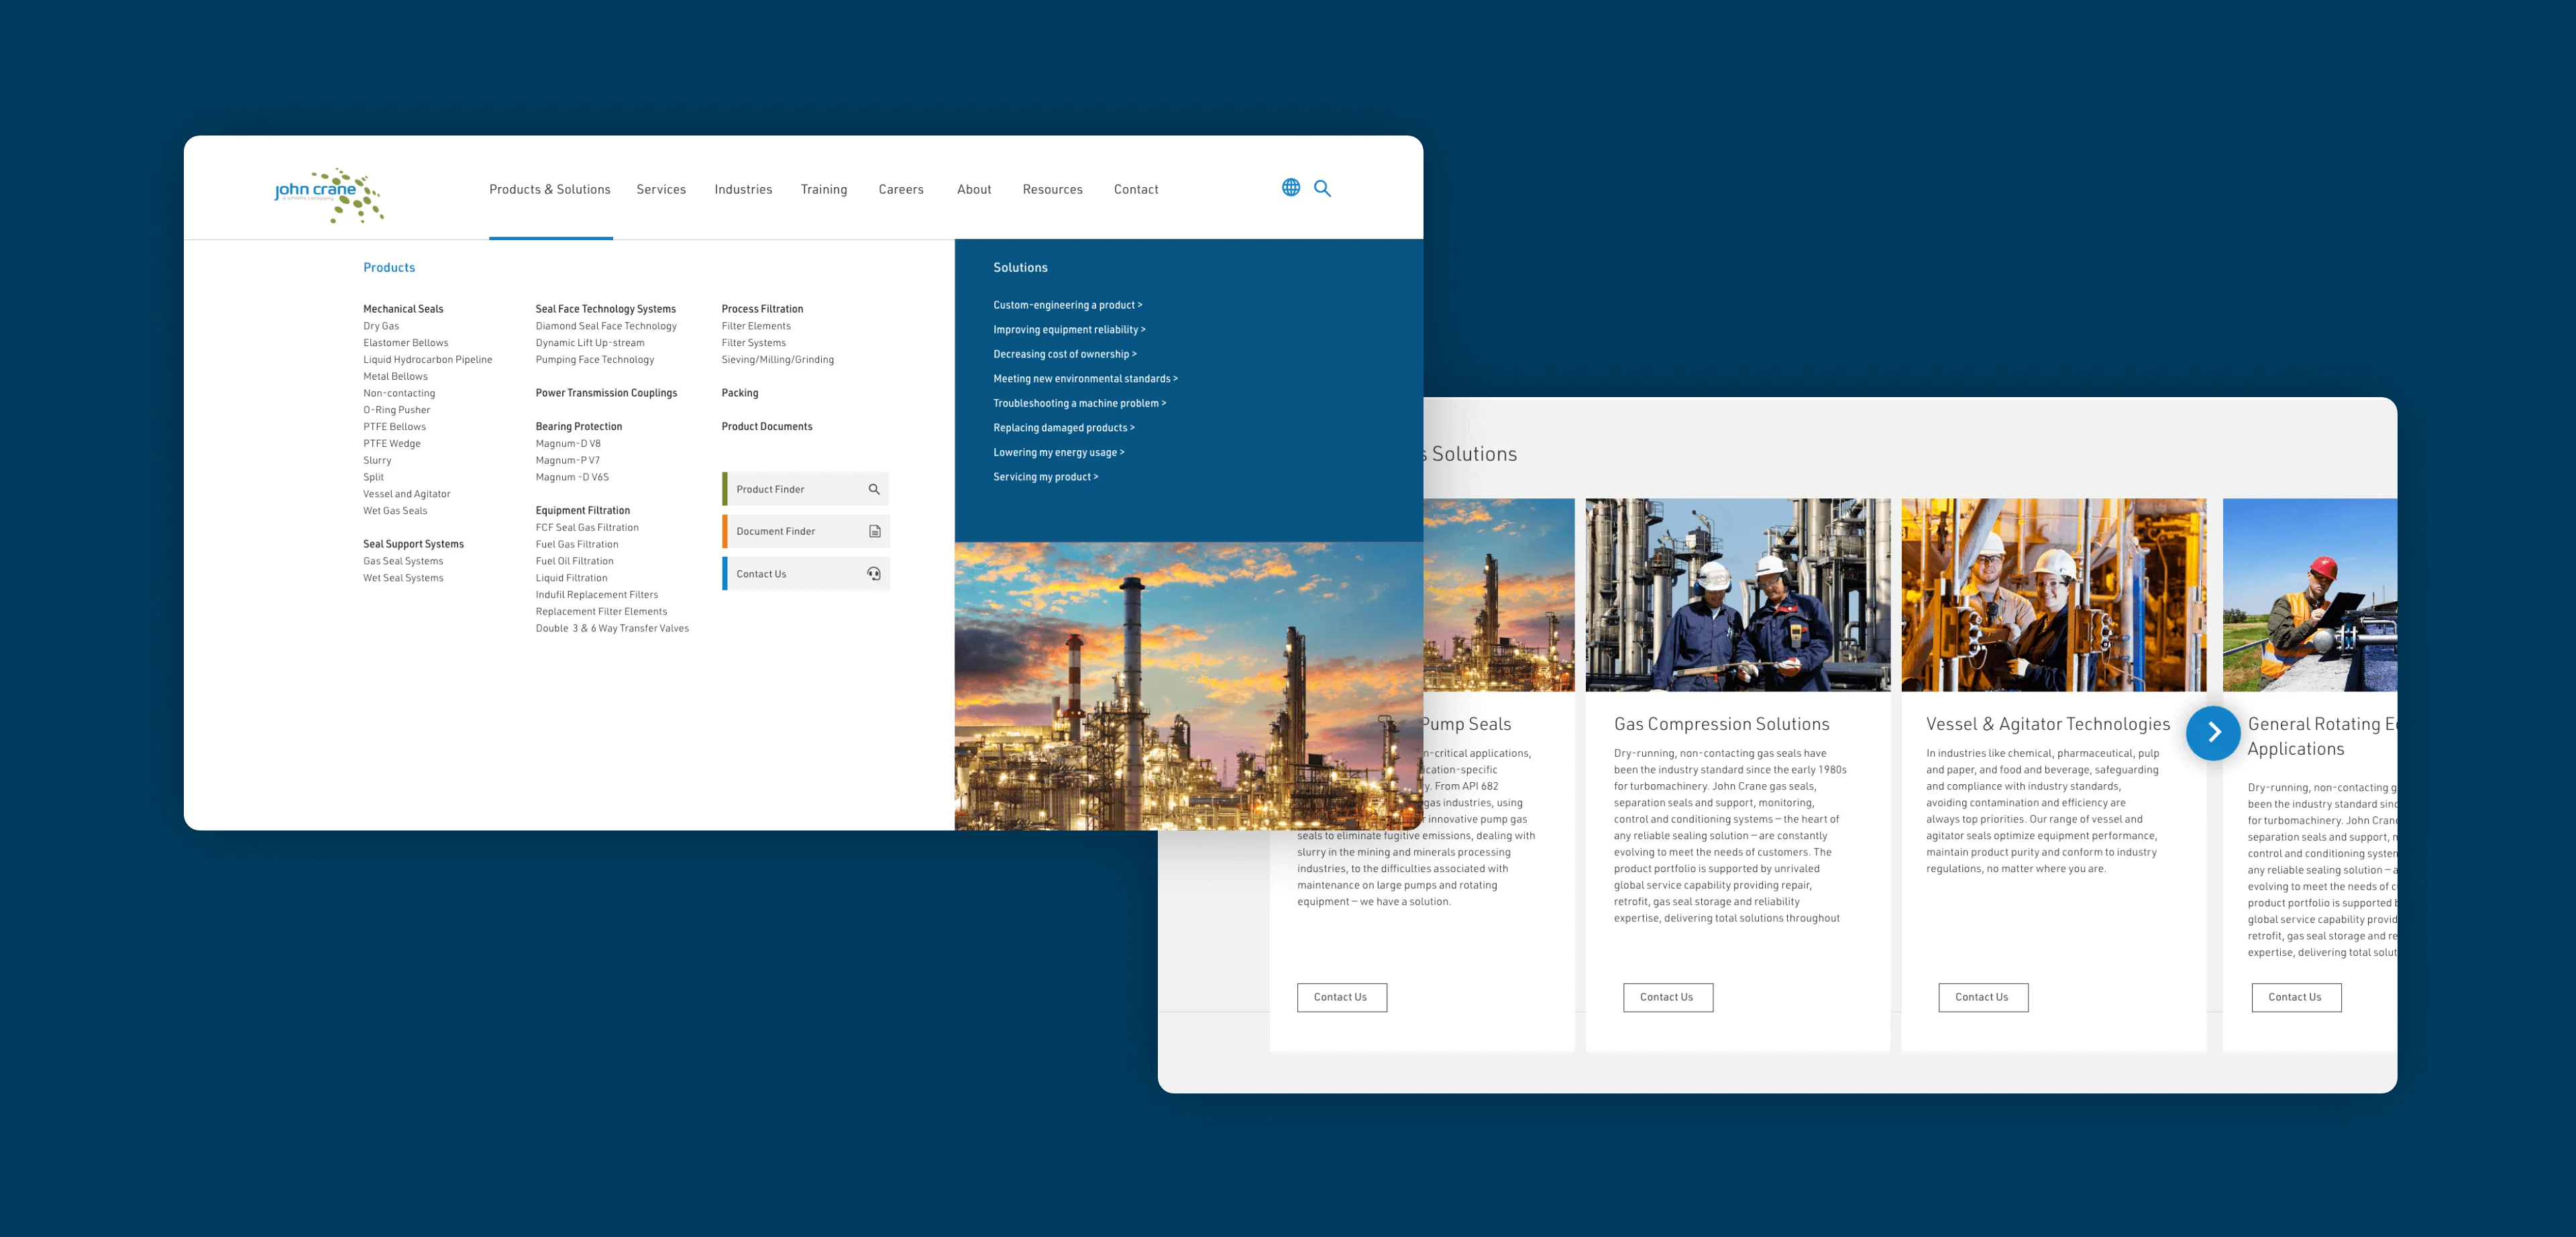
Task: Expand Troubleshooting a machine problem link
Action: click(1079, 403)
